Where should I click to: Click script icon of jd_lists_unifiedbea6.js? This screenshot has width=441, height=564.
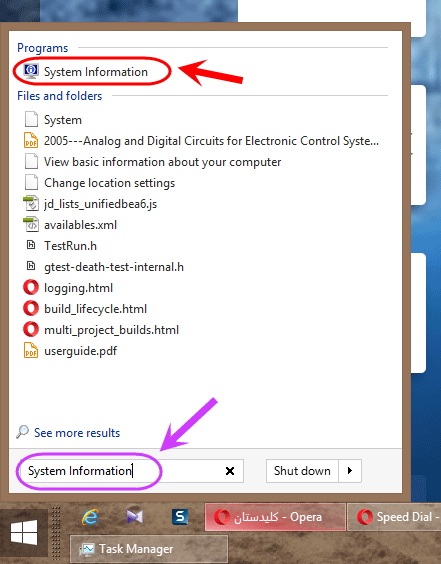[x=31, y=203]
